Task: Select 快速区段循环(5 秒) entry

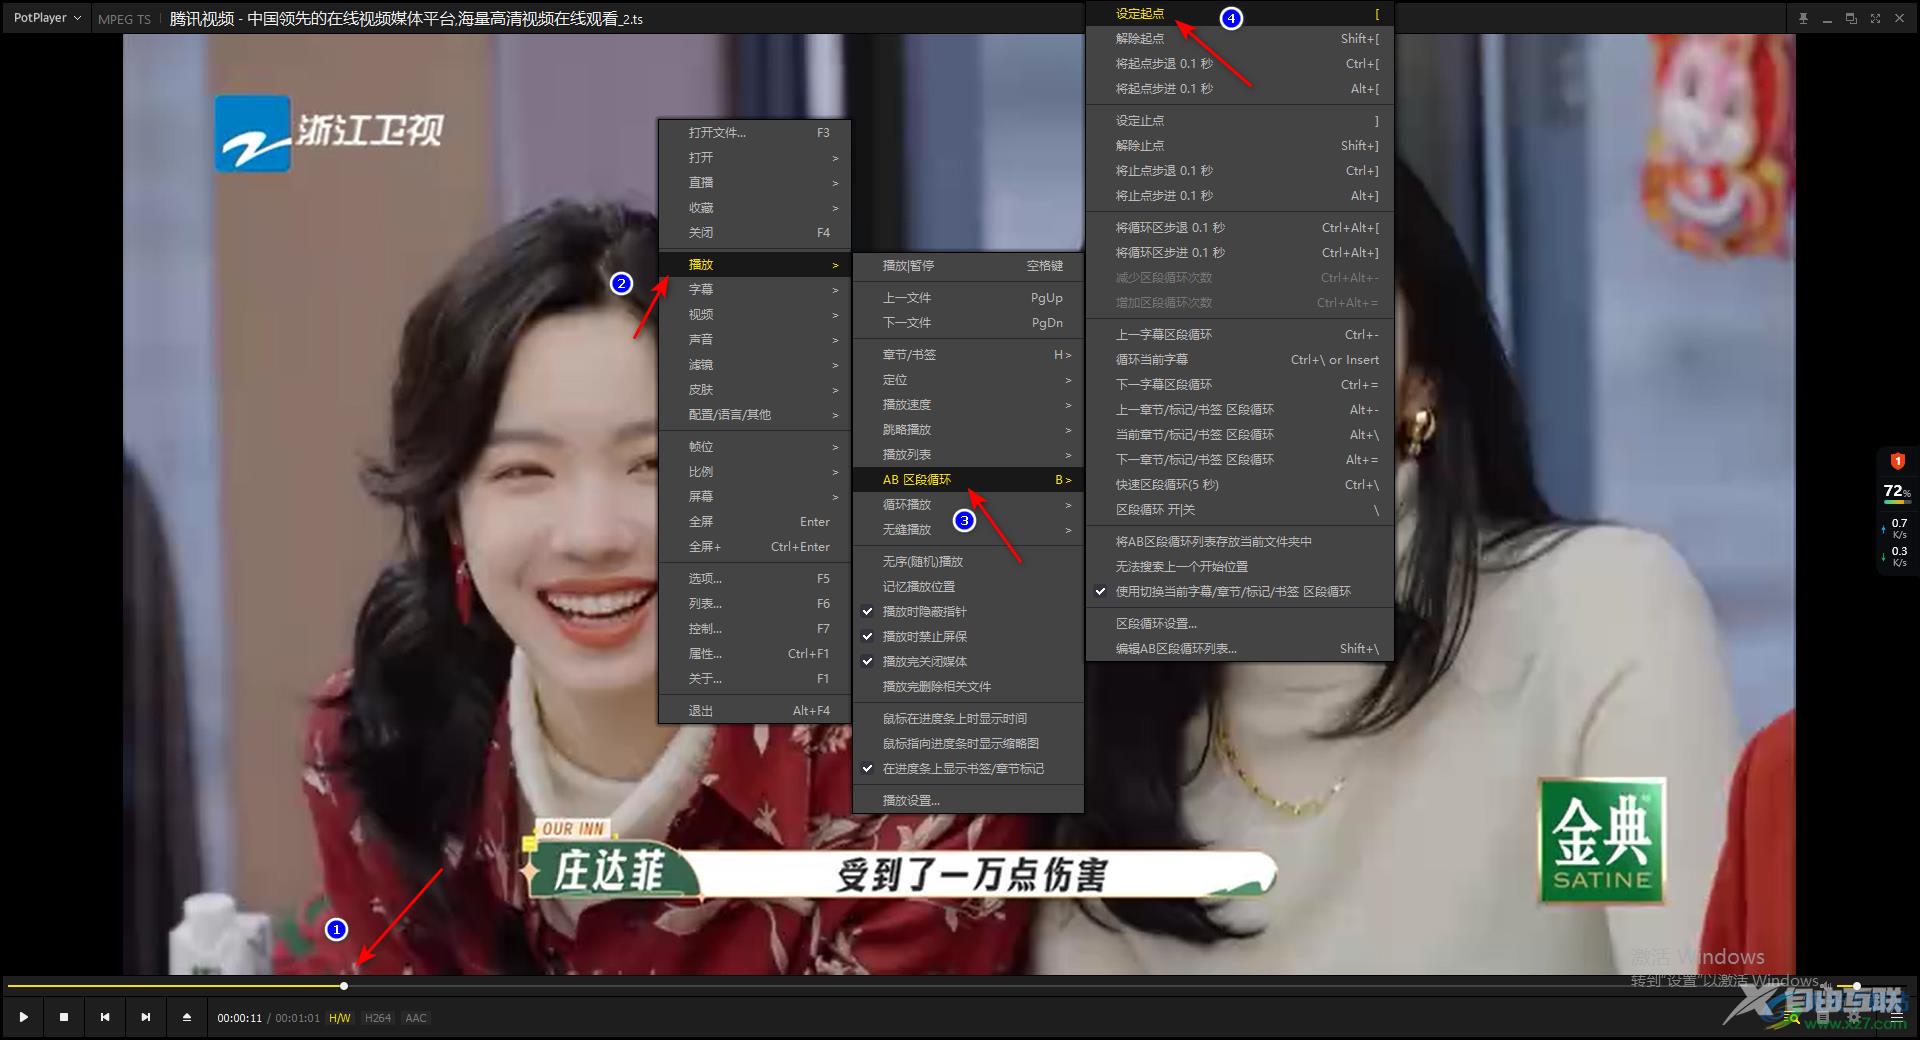Action: (1240, 484)
